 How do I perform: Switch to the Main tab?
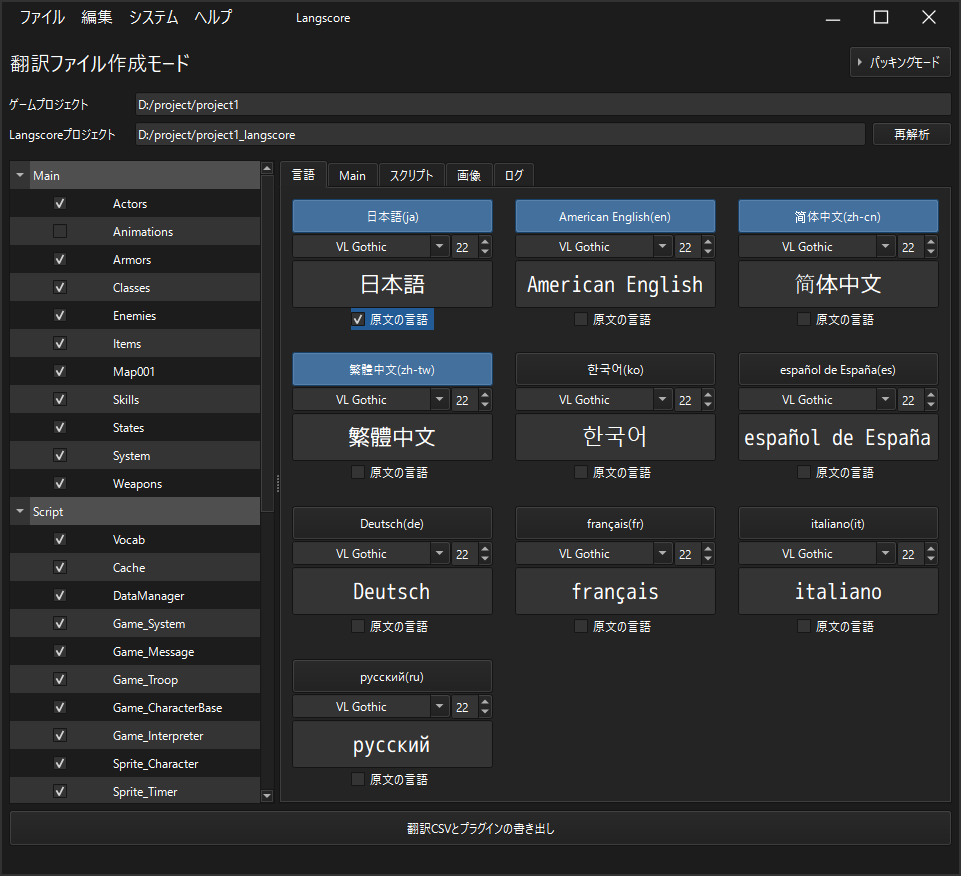[352, 176]
